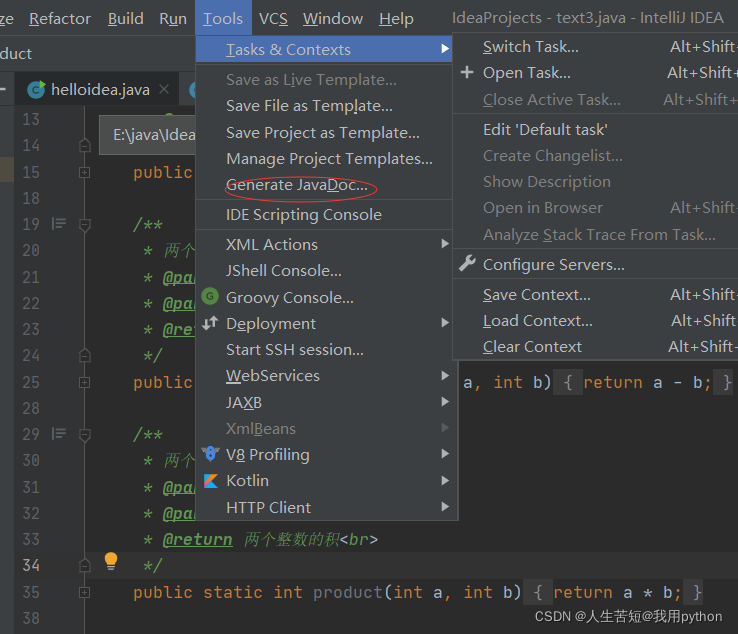Open the Build menu
This screenshot has height=634, width=738.
126,18
